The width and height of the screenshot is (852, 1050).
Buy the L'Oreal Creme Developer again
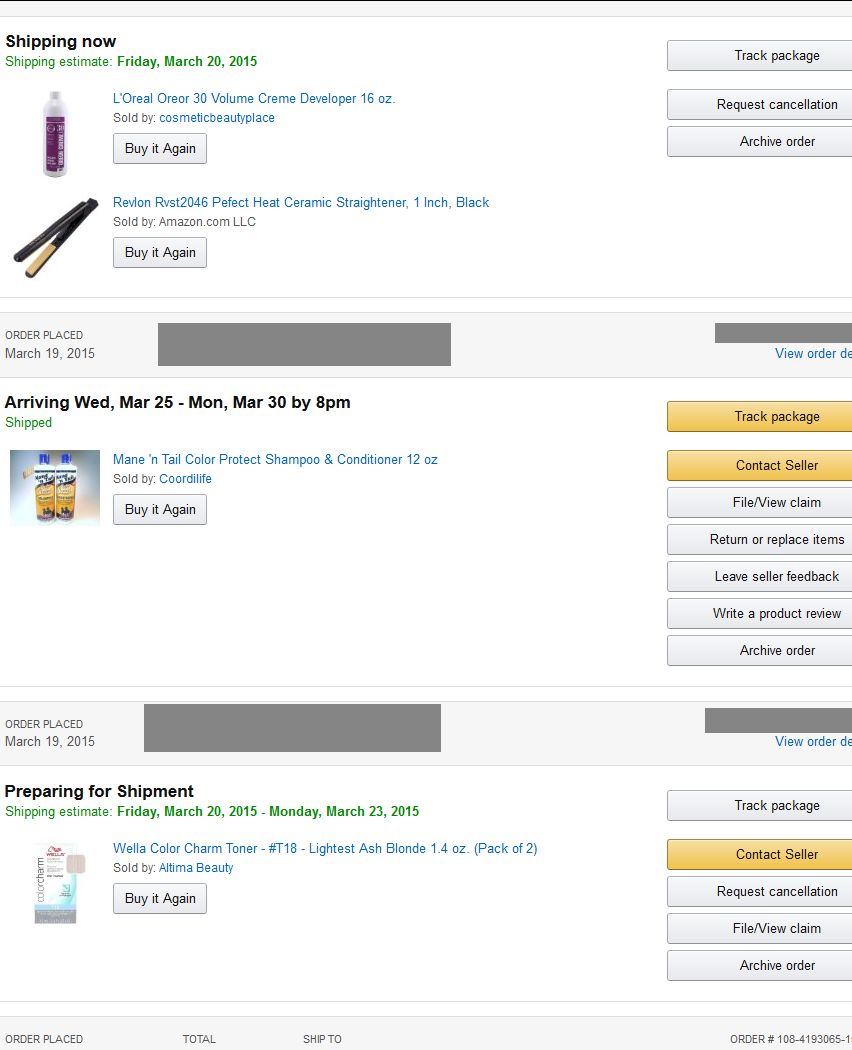(160, 149)
